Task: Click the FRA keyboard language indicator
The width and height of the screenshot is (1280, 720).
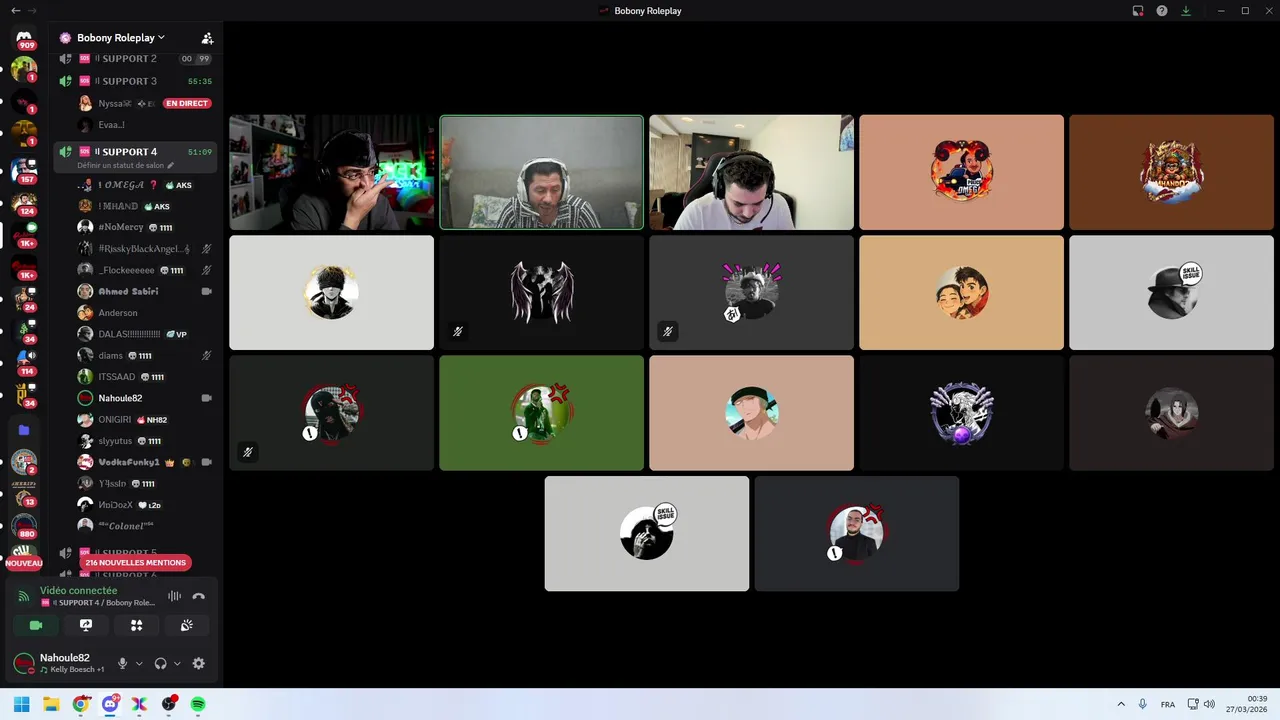Action: (x=1168, y=704)
